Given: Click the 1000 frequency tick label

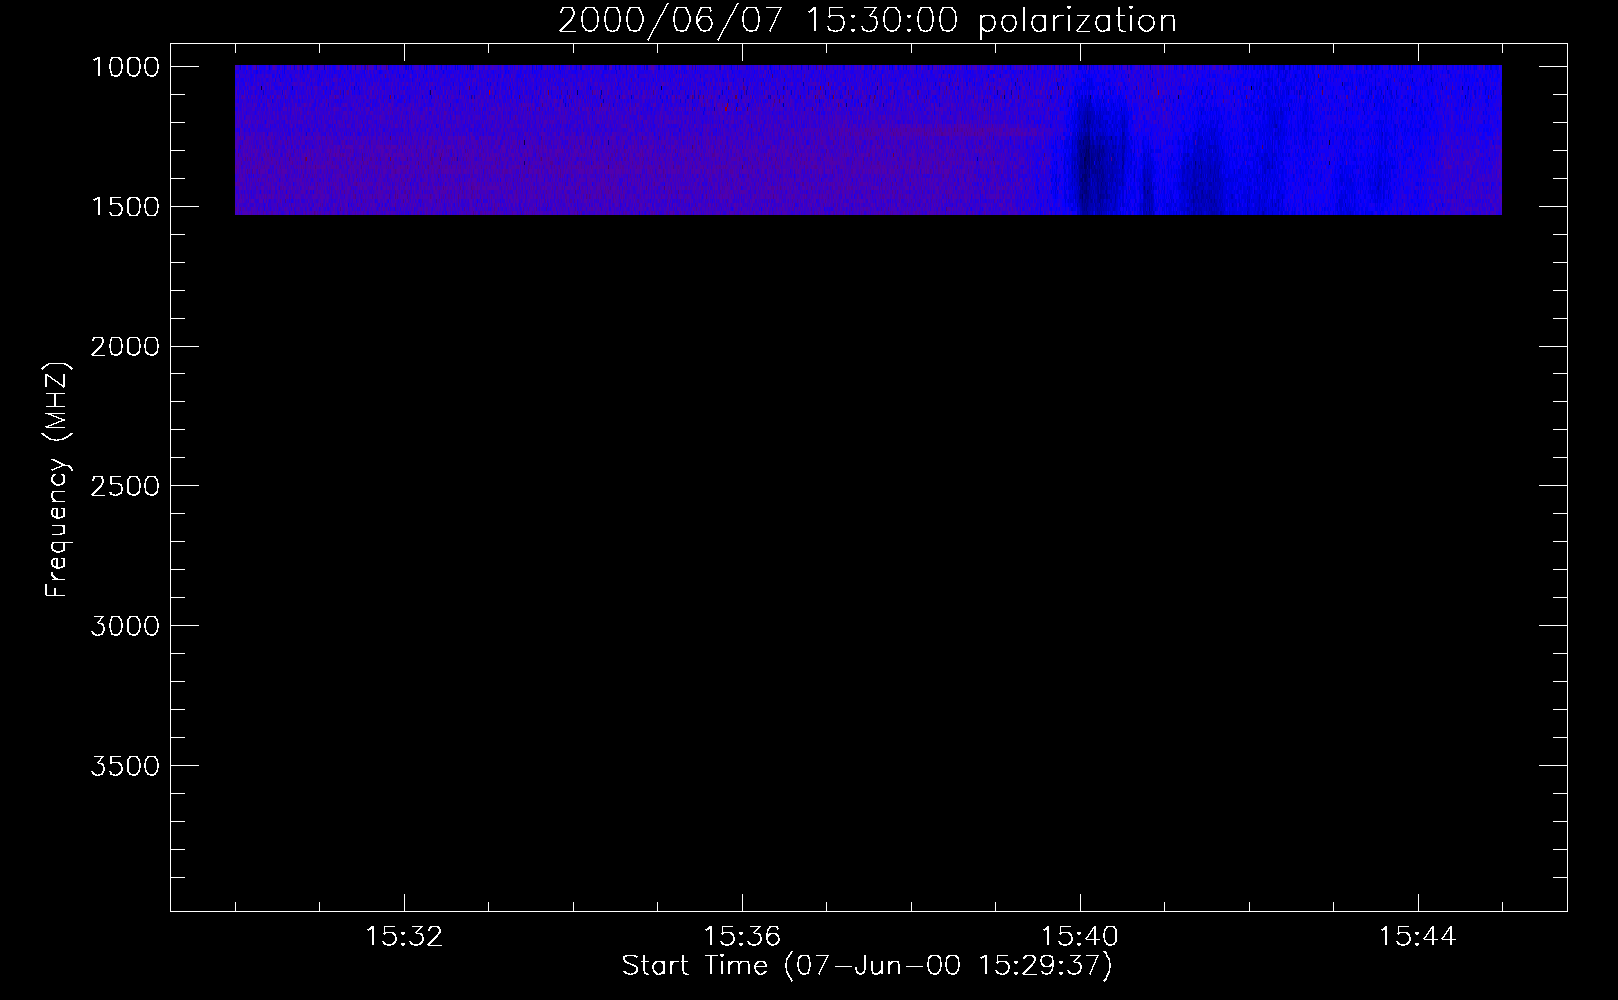Looking at the screenshot, I should 125,67.
